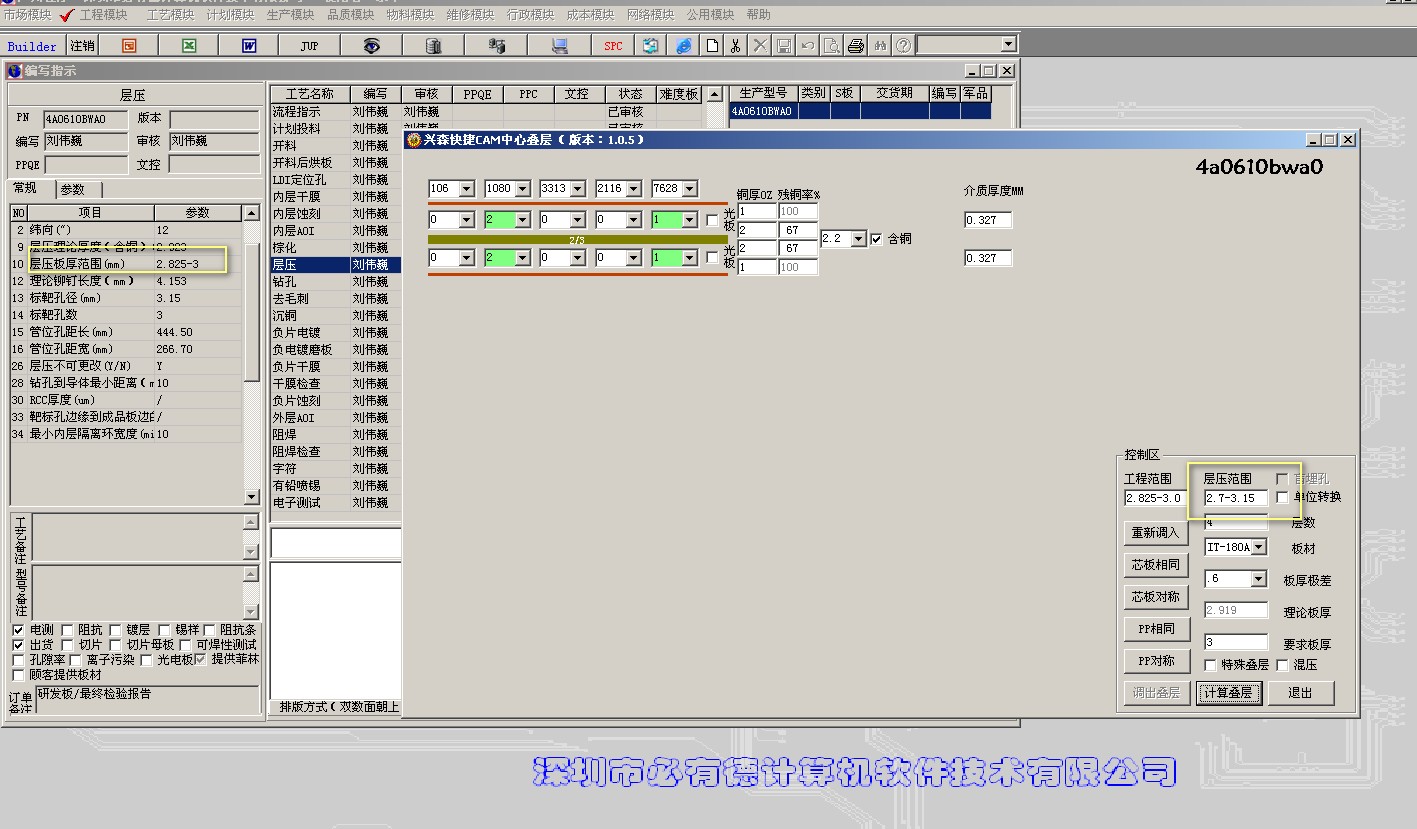Open the SPC toolbar button

tap(613, 46)
